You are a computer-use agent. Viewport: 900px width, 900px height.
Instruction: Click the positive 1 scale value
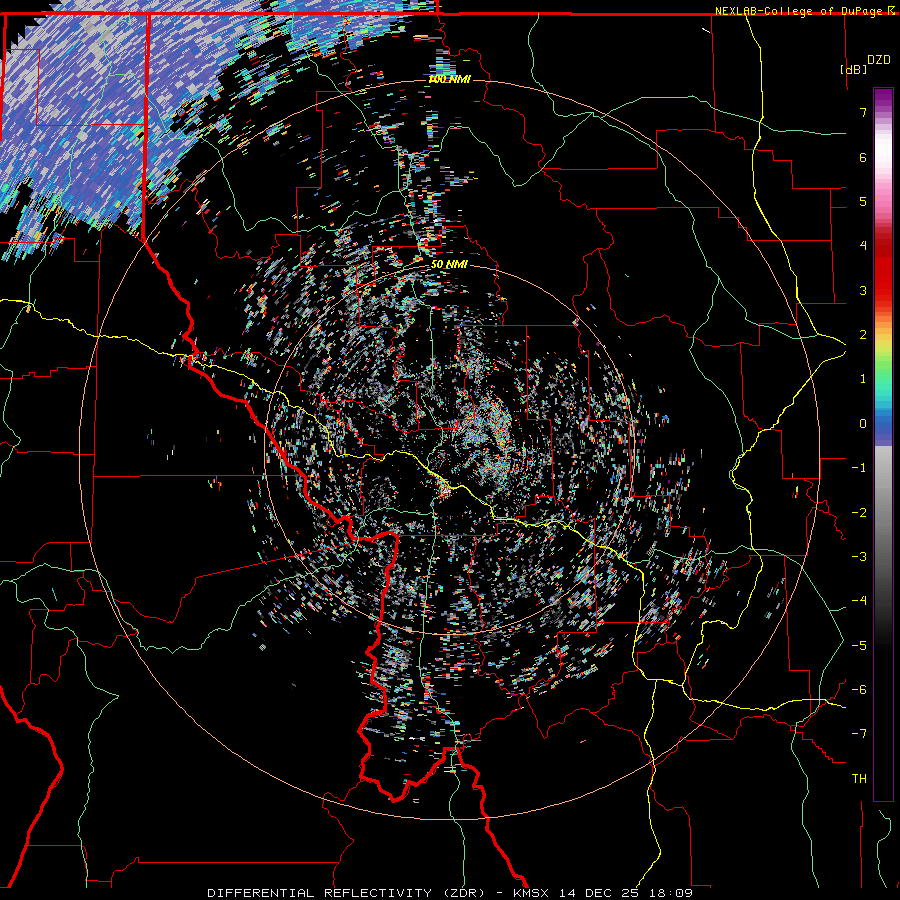pyautogui.click(x=863, y=379)
